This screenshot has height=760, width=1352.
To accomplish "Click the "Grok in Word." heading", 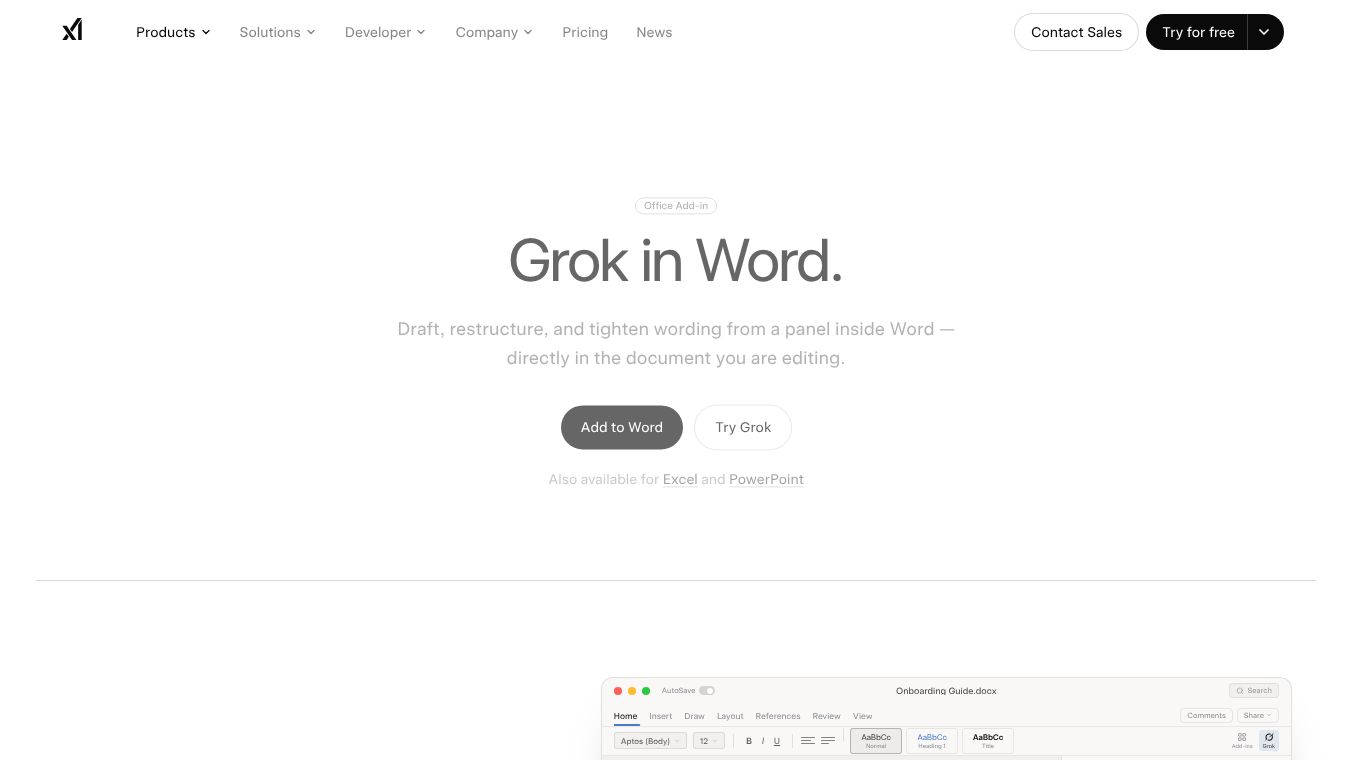I will 676,261.
